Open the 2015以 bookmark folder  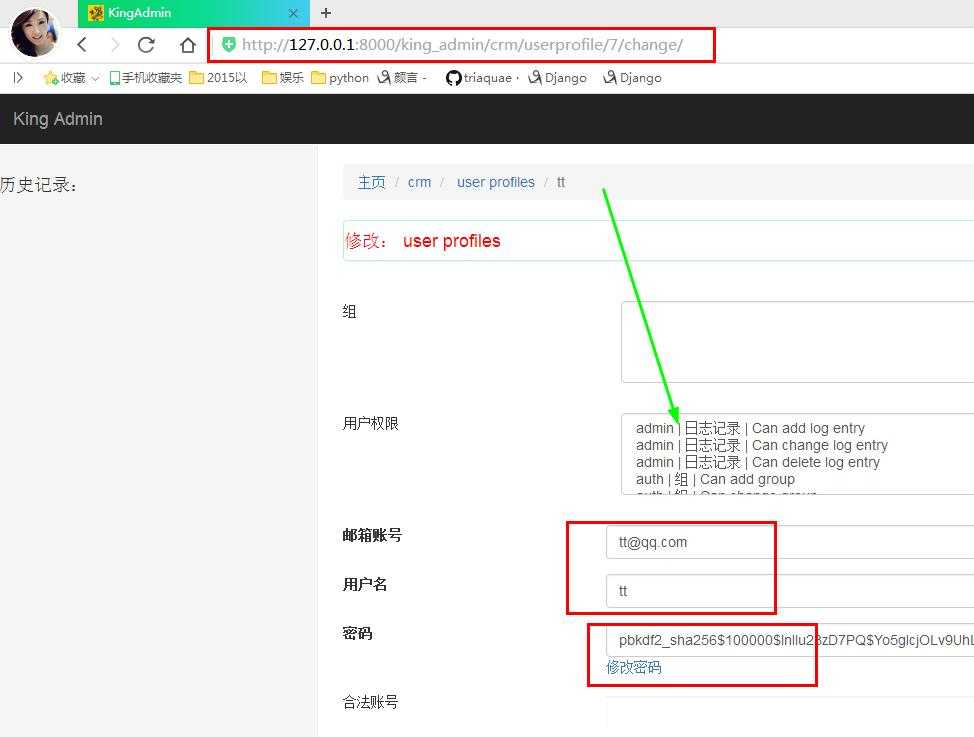pos(218,78)
